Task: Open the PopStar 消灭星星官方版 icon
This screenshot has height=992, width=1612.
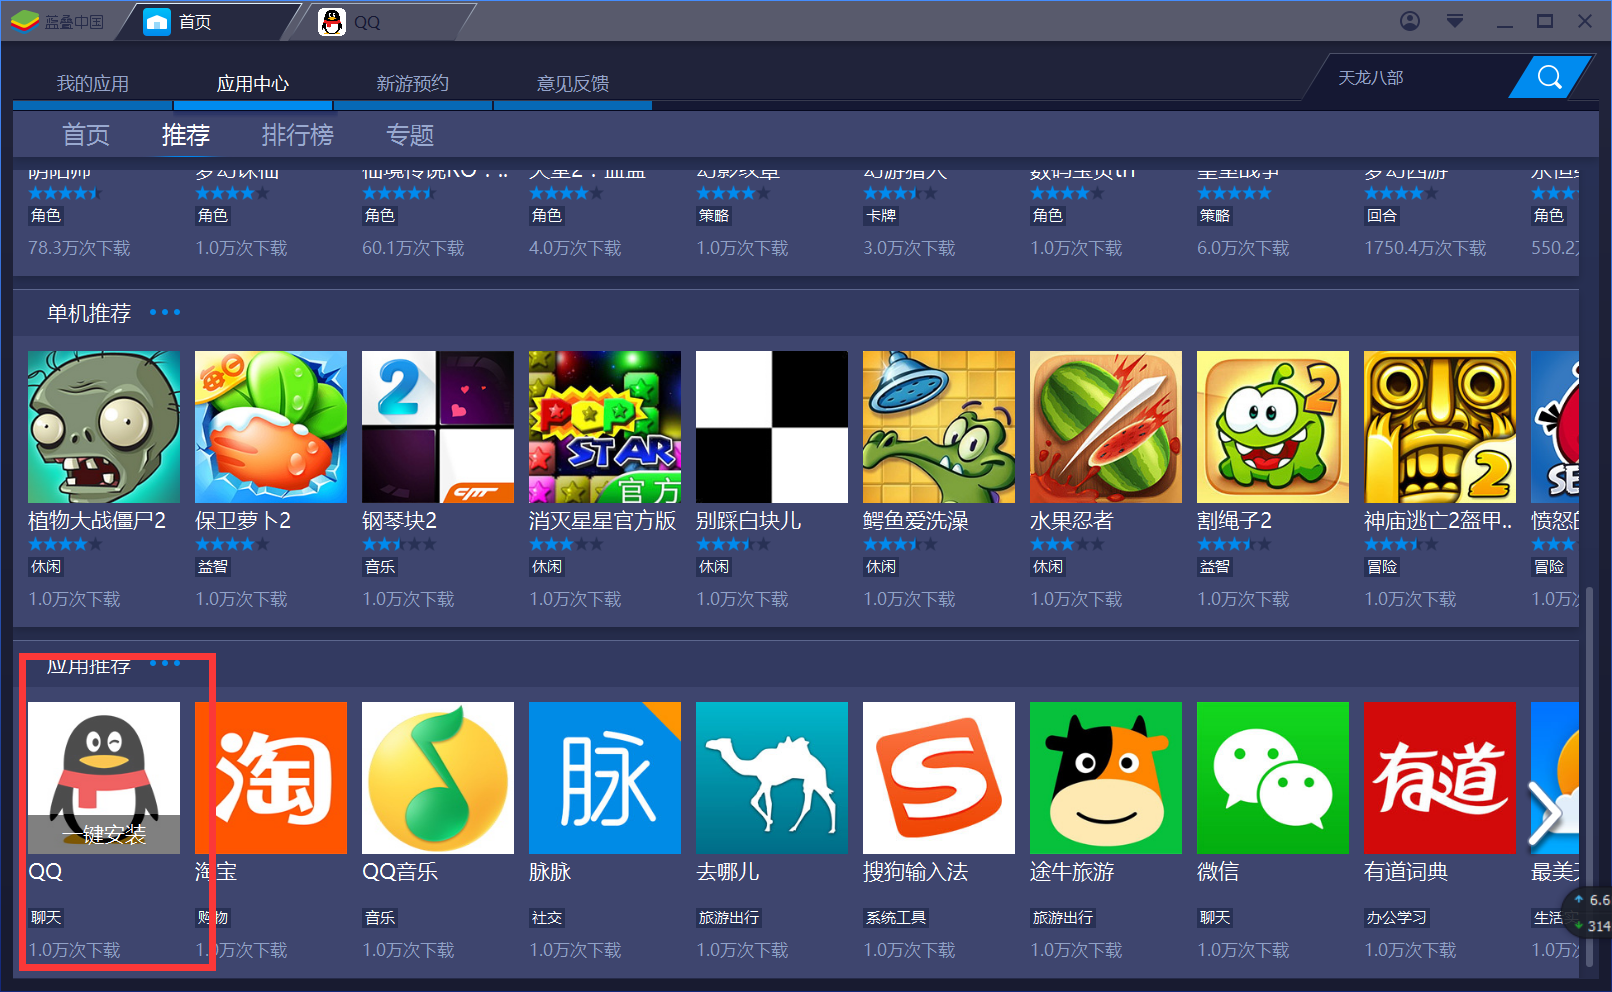Action: 605,427
